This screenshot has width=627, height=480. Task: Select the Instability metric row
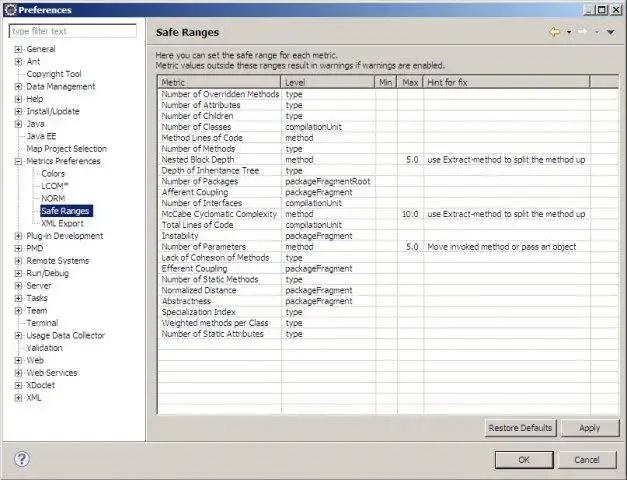point(388,236)
